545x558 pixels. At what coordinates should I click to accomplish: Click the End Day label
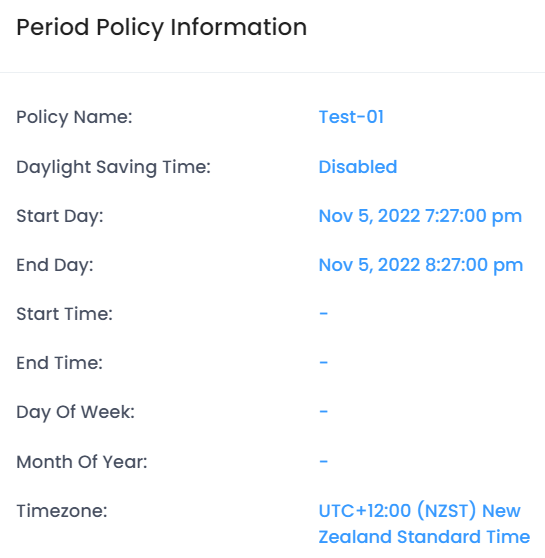55,265
